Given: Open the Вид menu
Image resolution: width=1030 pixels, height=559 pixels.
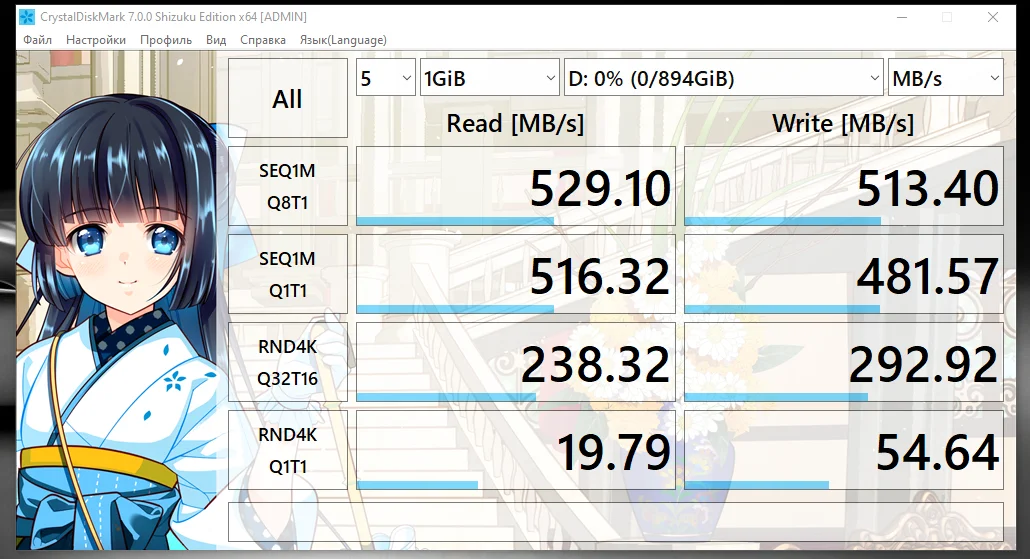Looking at the screenshot, I should tap(216, 40).
